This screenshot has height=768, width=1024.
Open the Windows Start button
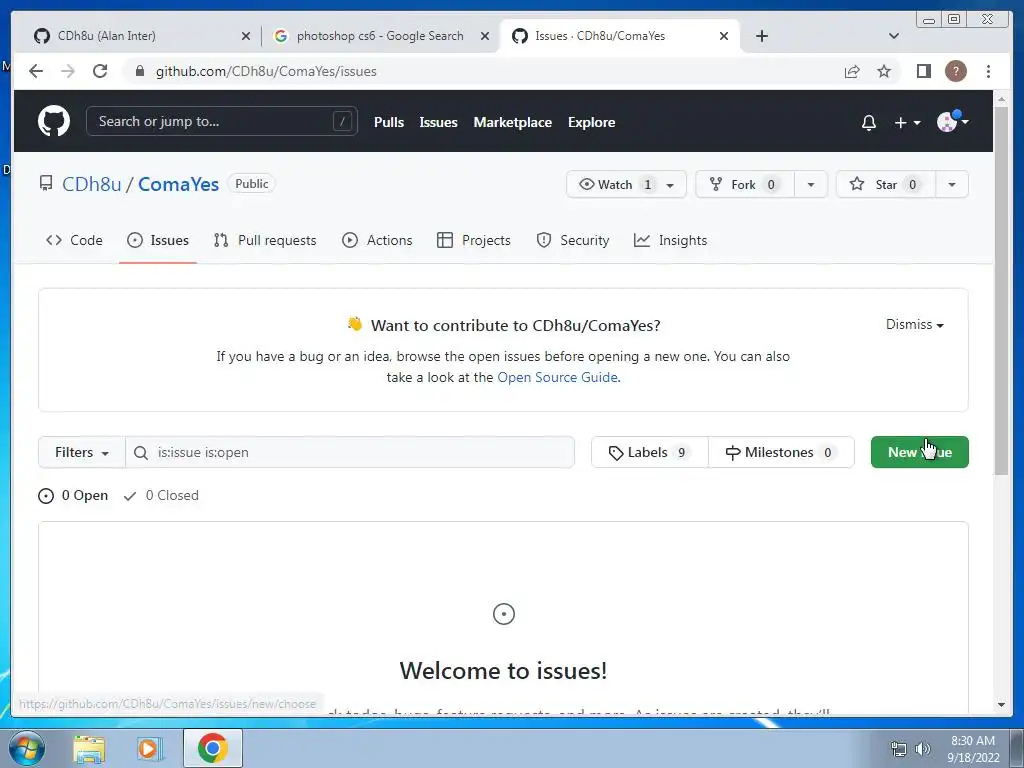click(x=26, y=748)
